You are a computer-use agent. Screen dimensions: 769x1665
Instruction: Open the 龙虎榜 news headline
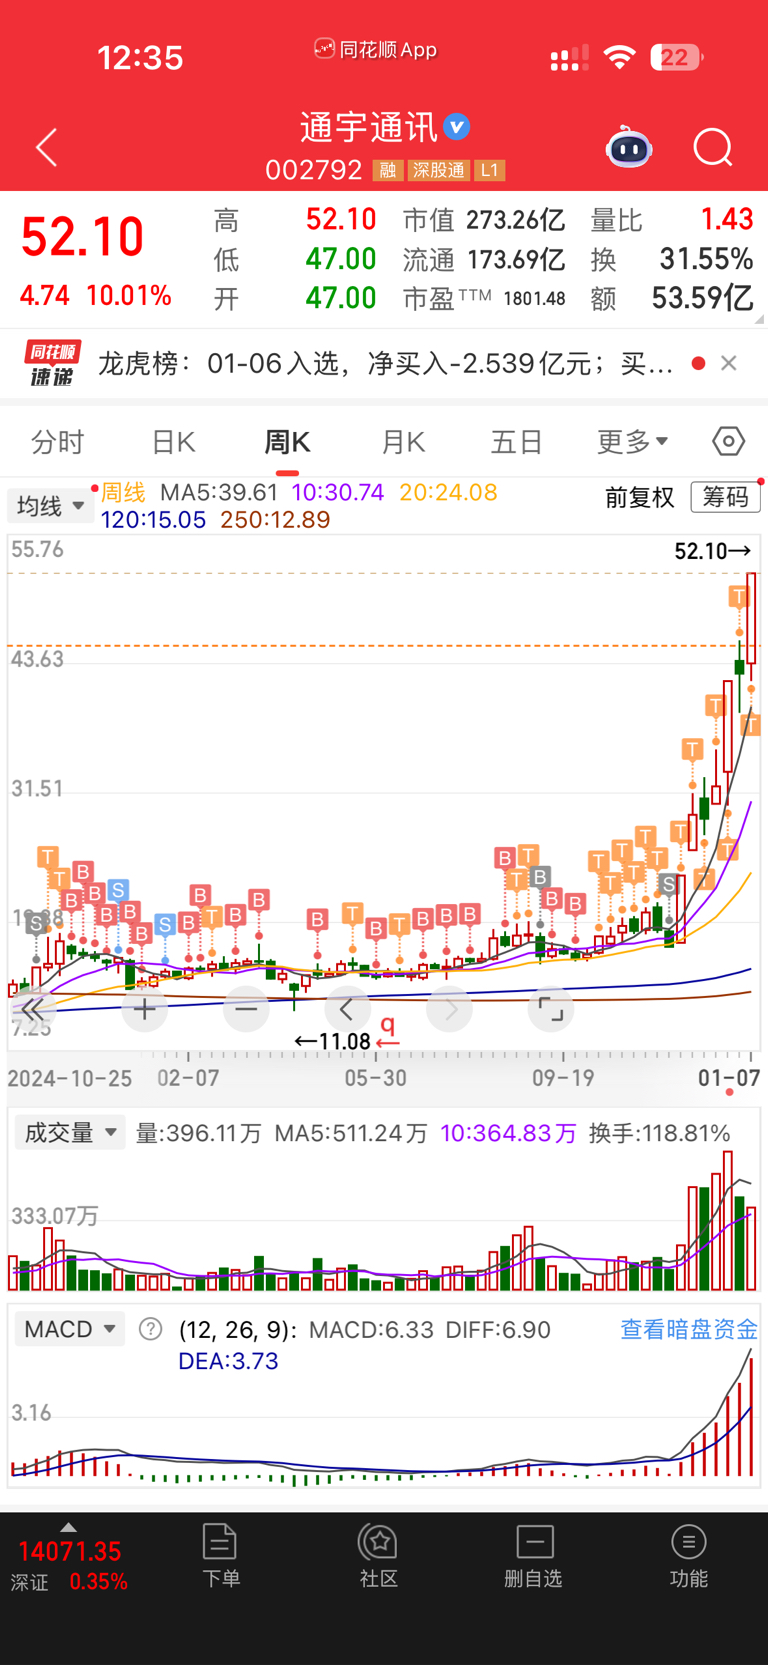click(385, 363)
